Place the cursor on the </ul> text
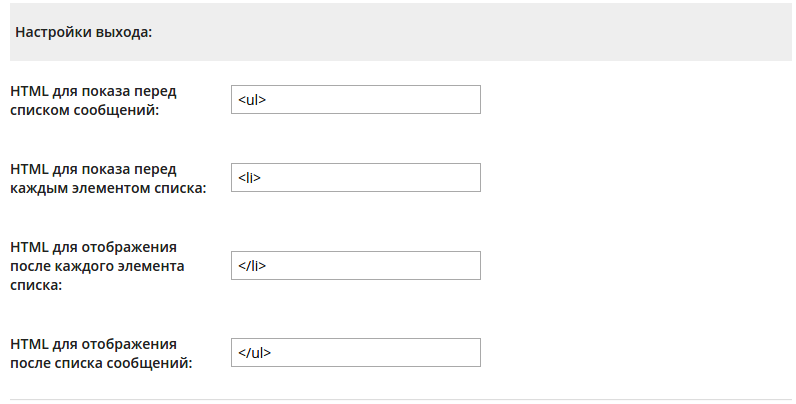The height and width of the screenshot is (404, 796). 255,353
